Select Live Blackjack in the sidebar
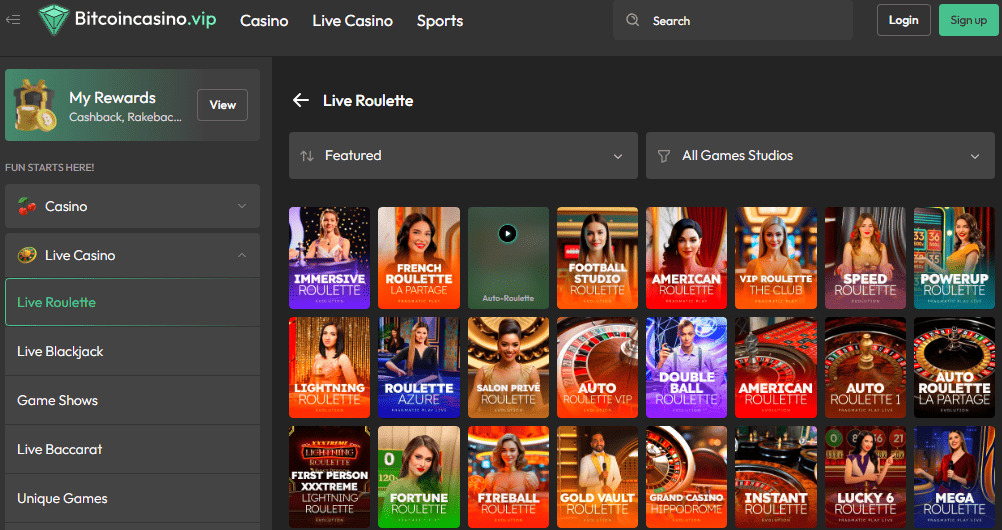The width and height of the screenshot is (1002, 530). [60, 351]
